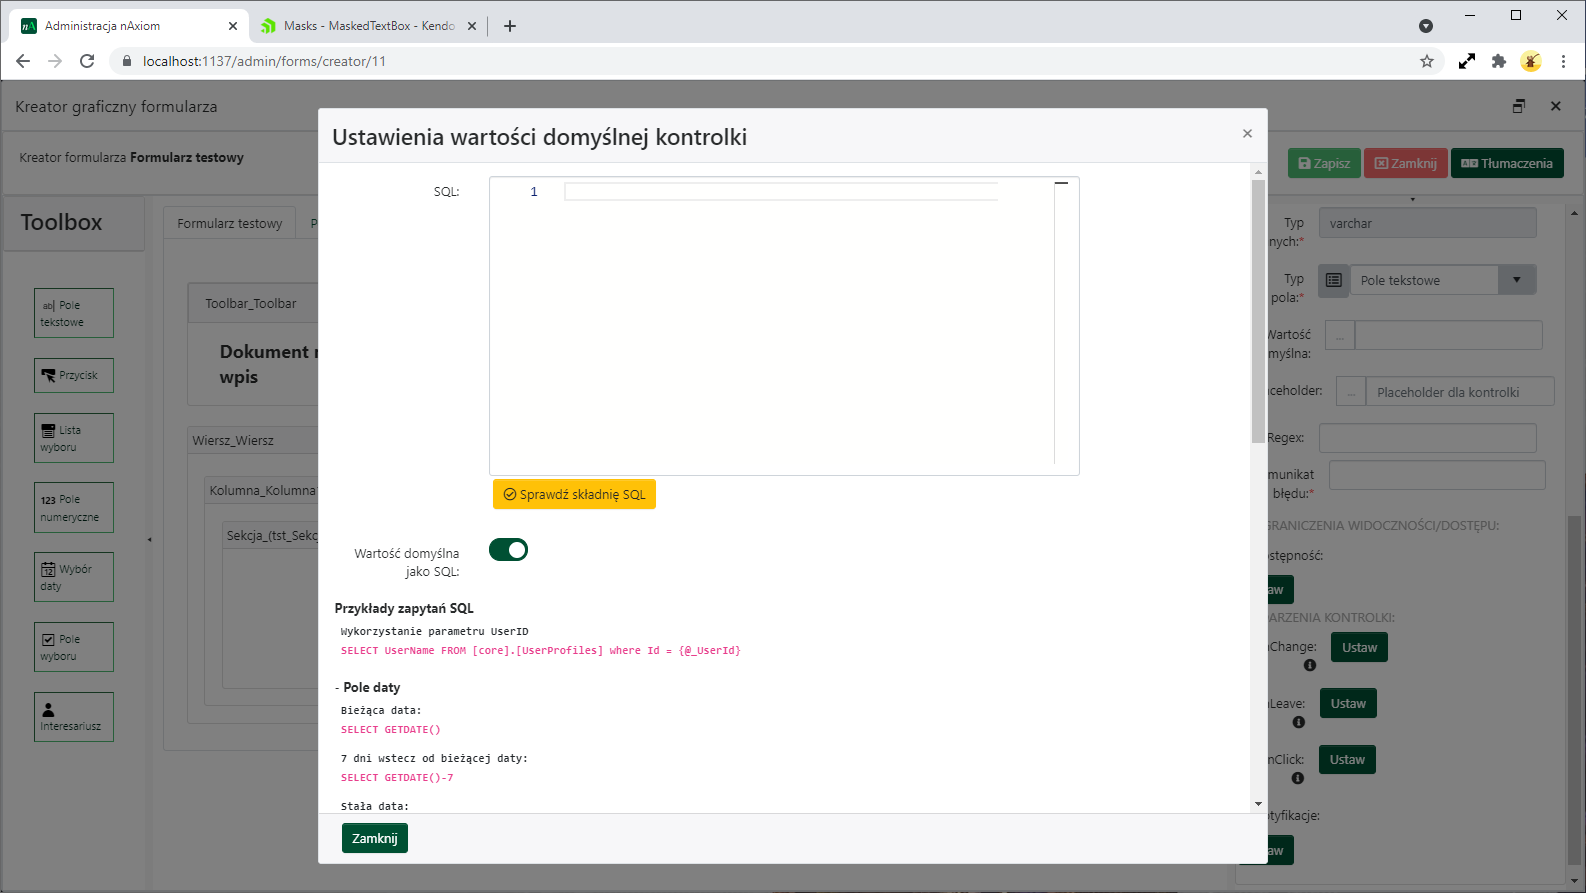Toggle the Wartość domyślna jako SQL switch
1586x893 pixels.
[508, 550]
